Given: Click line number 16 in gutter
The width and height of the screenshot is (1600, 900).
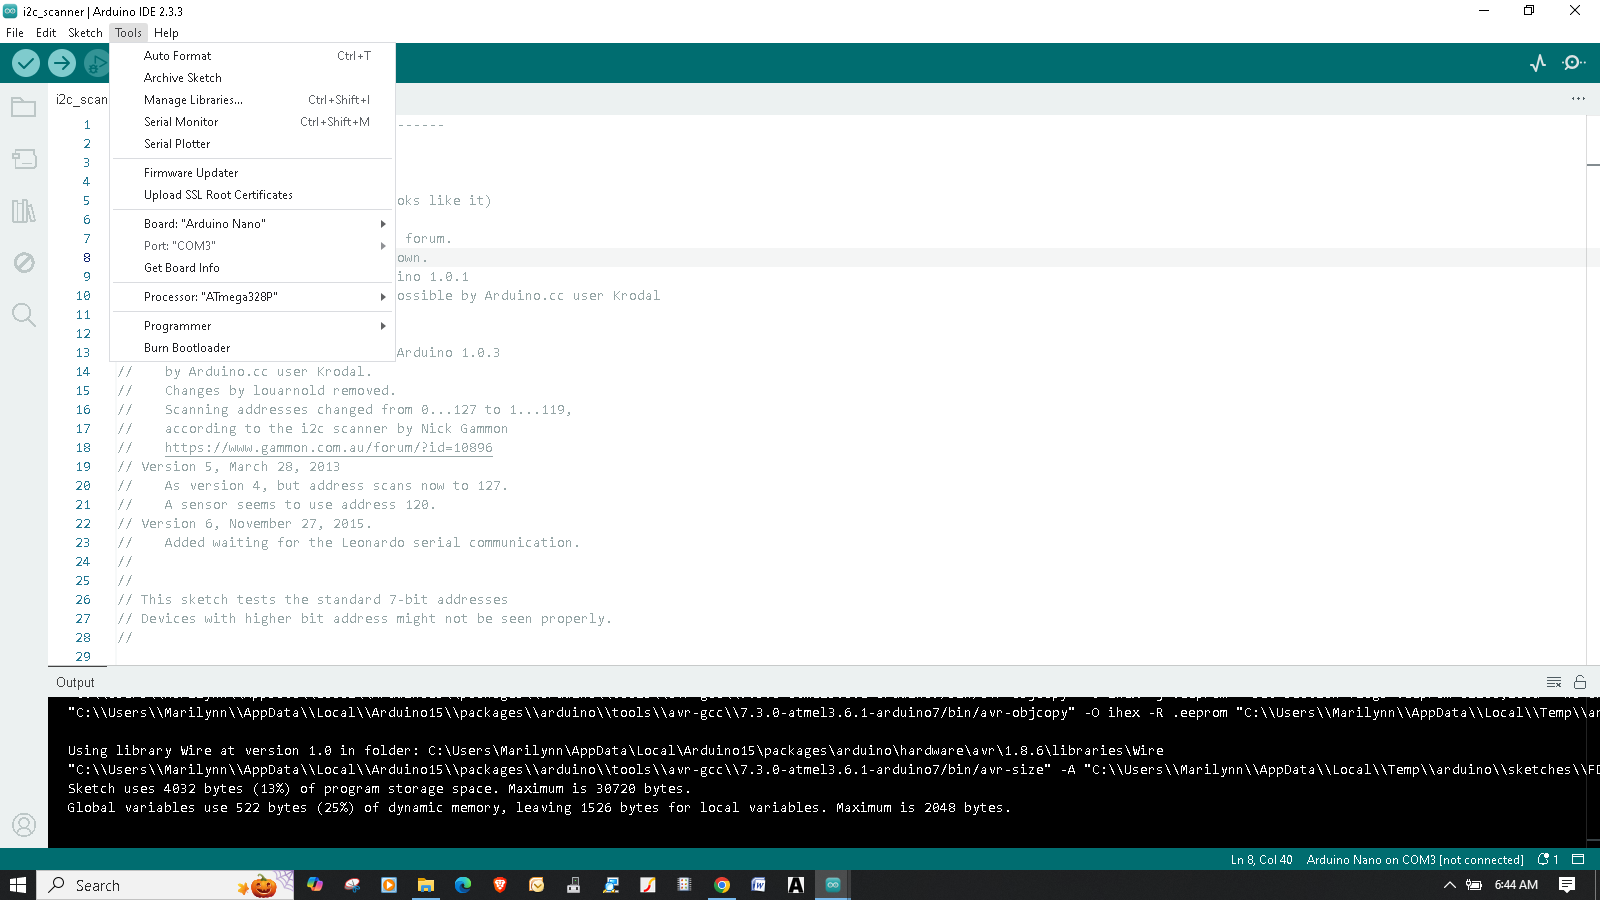Looking at the screenshot, I should point(83,410).
